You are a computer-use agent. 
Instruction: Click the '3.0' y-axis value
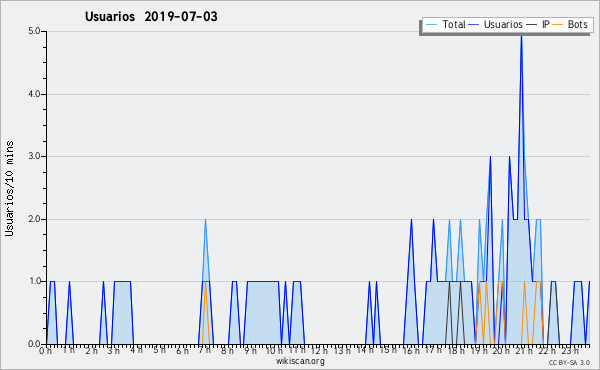click(x=34, y=156)
